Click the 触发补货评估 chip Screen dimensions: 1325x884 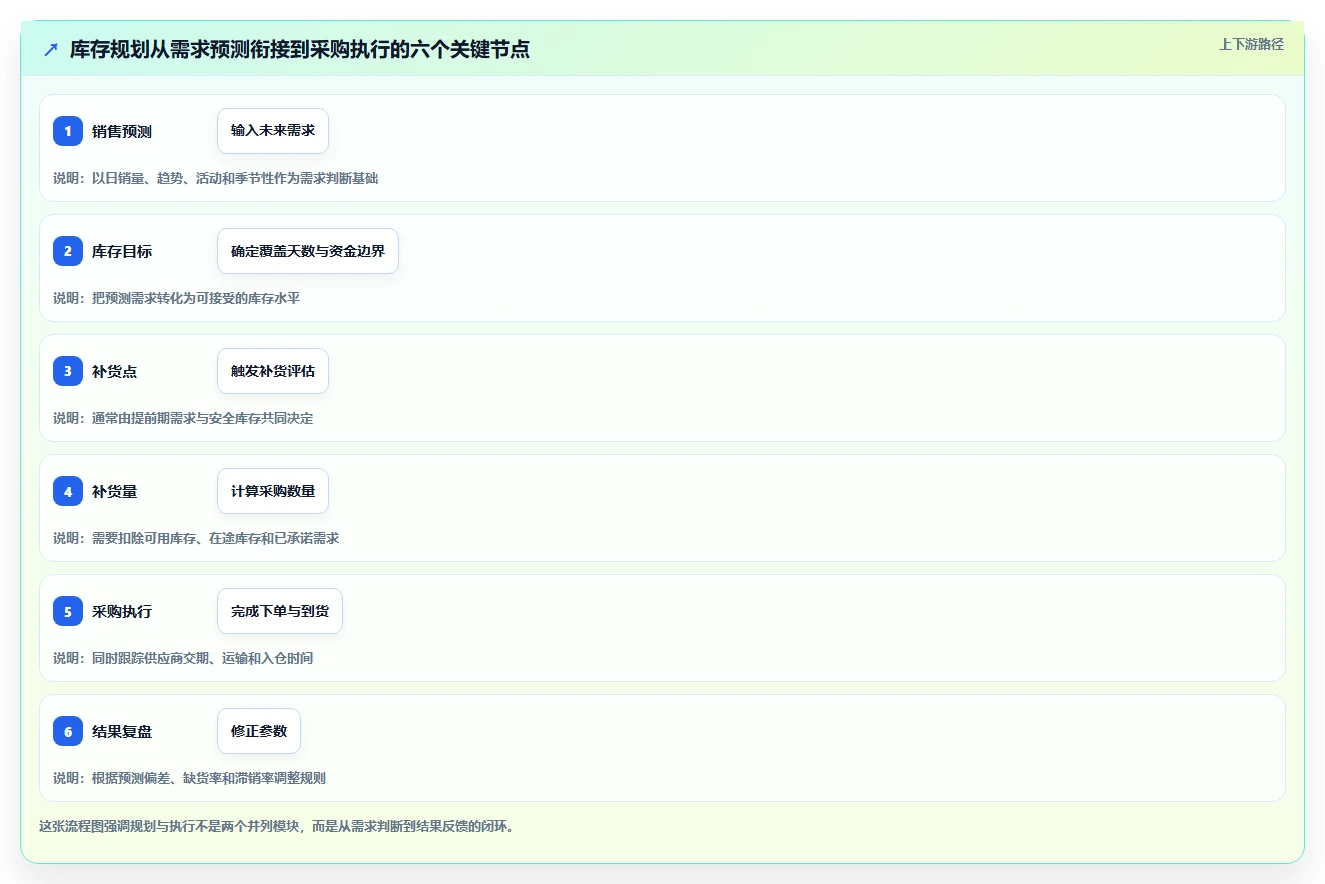tap(273, 371)
